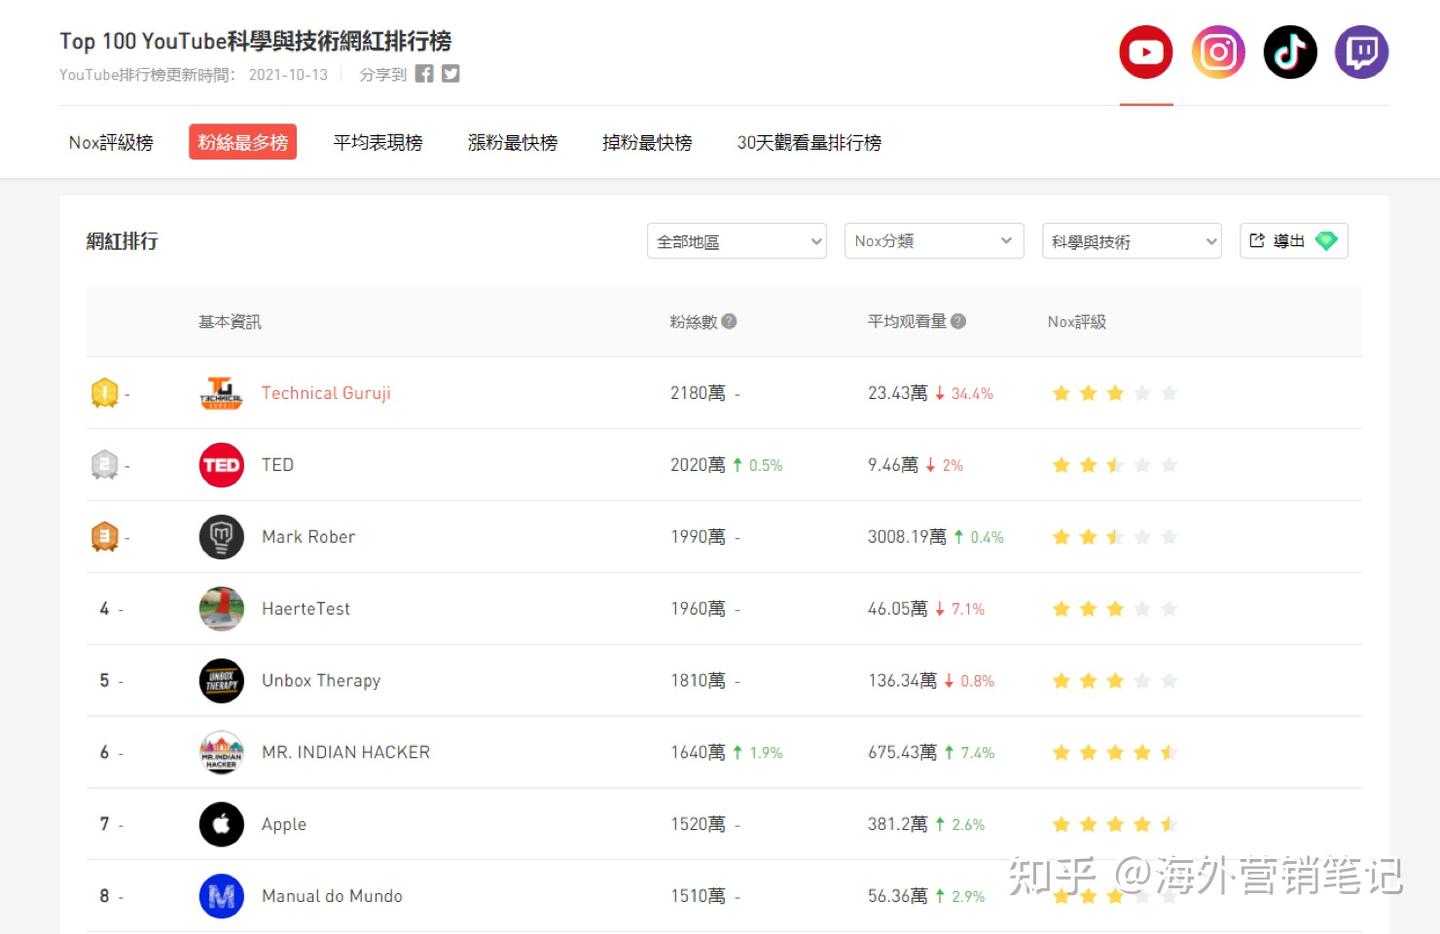This screenshot has width=1440, height=934.
Task: Click the help icon beside 平均观看量
Action: point(958,321)
